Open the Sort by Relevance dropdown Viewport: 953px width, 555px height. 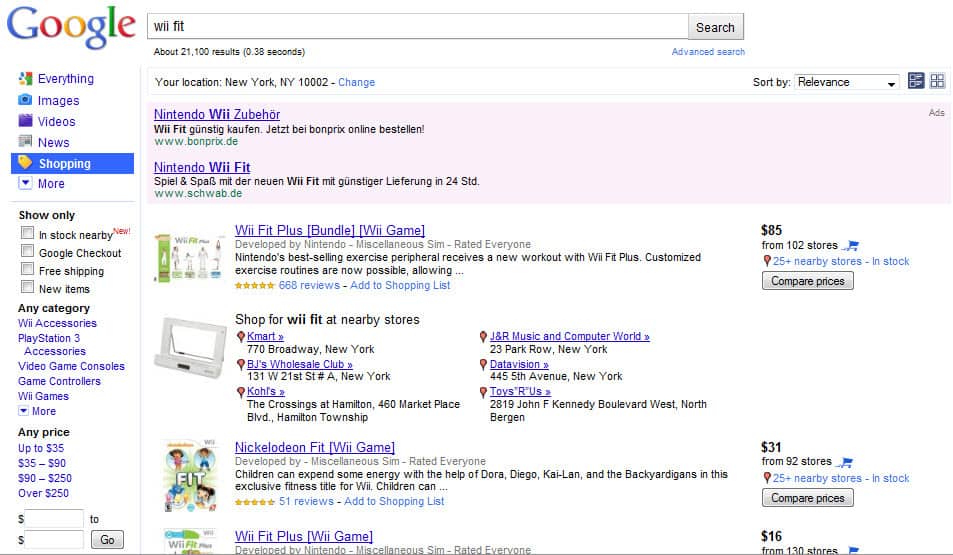pos(846,82)
